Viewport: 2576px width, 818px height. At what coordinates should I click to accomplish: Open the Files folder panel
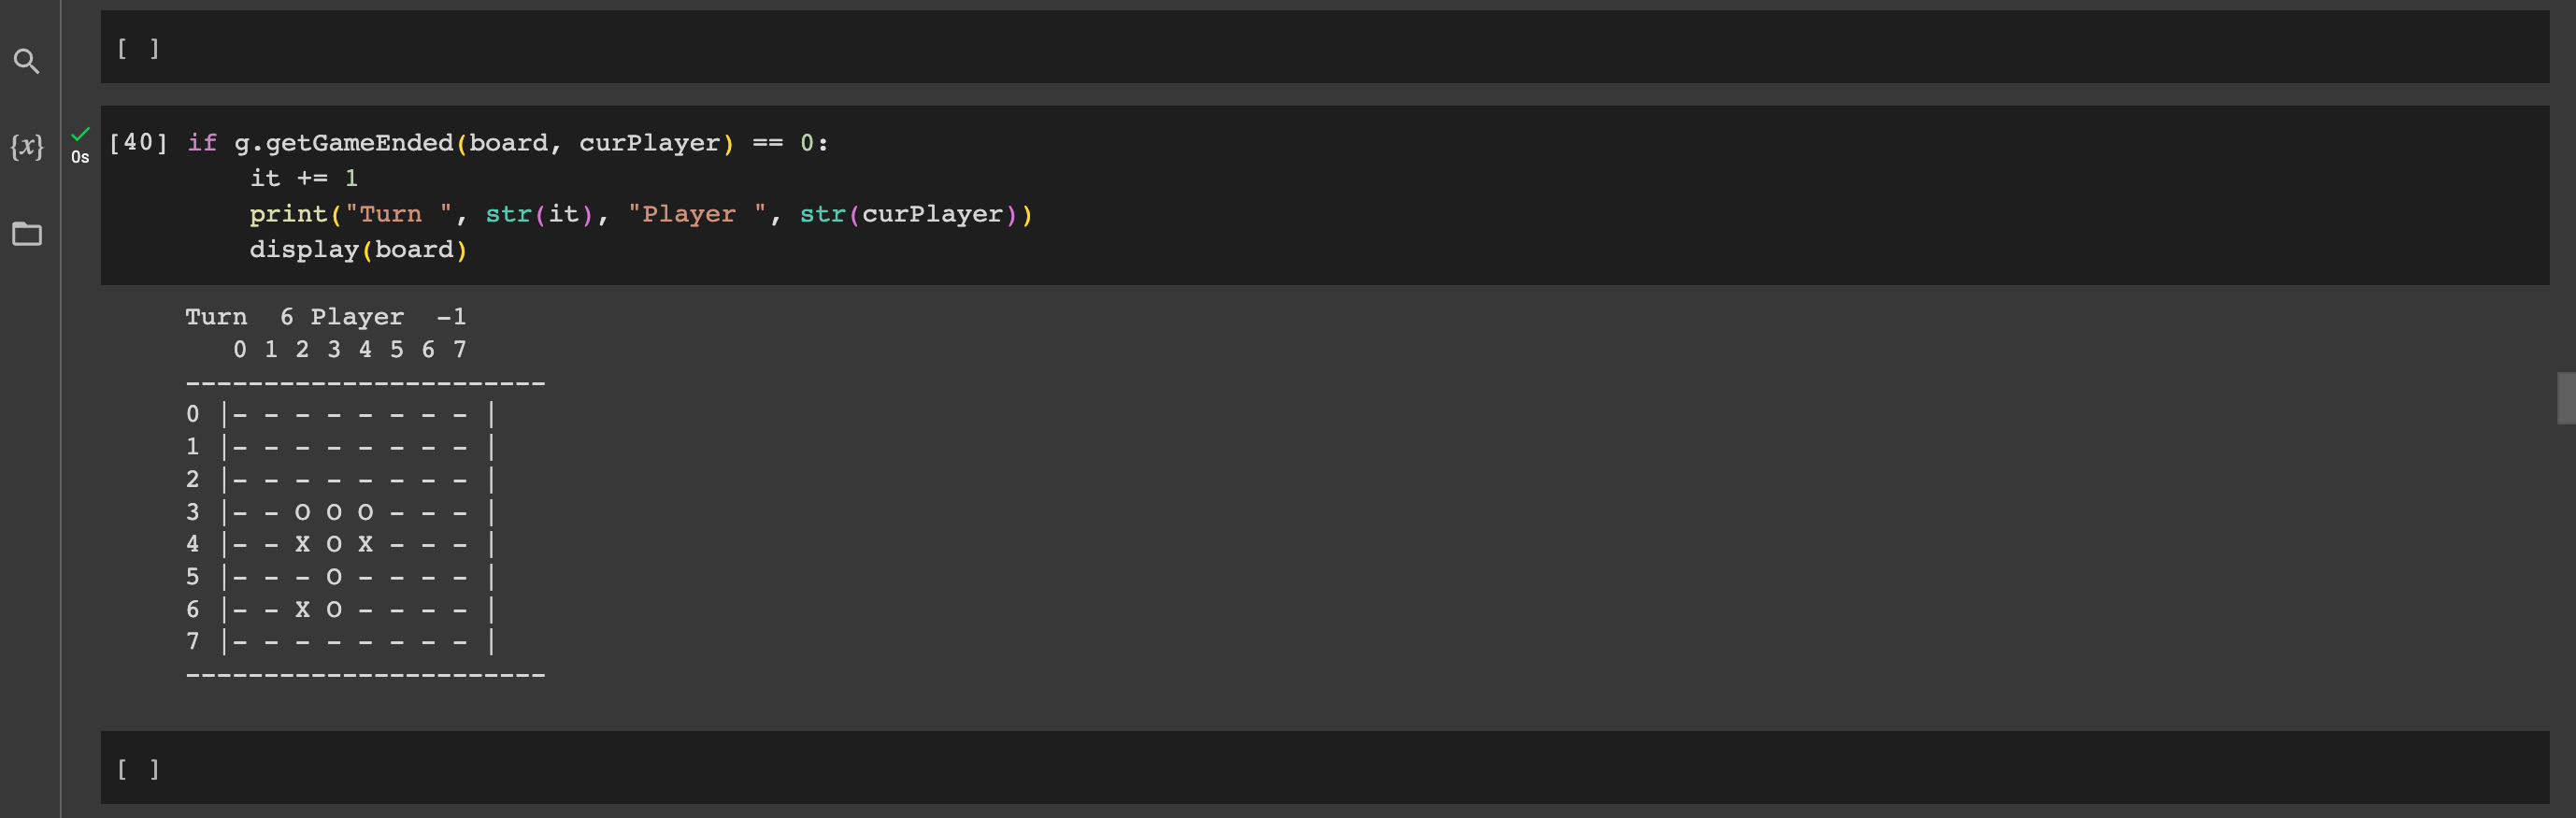click(27, 234)
